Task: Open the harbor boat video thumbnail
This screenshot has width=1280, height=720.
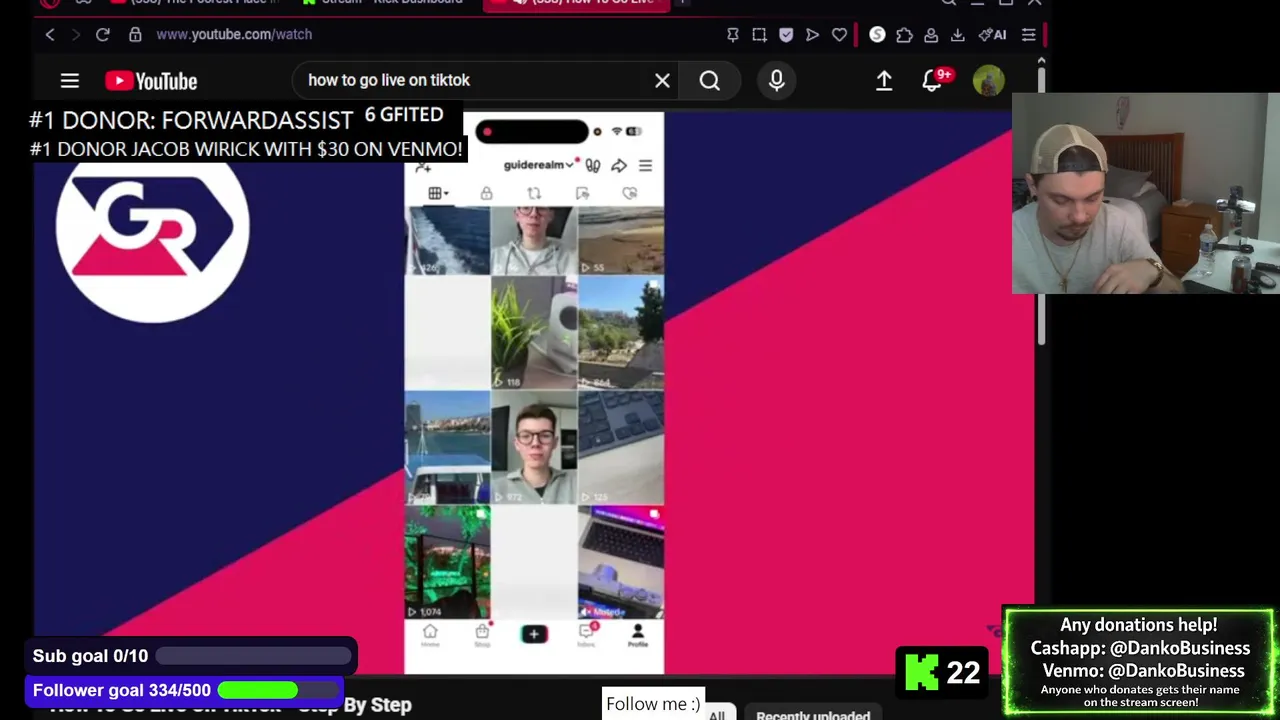Action: (448, 447)
